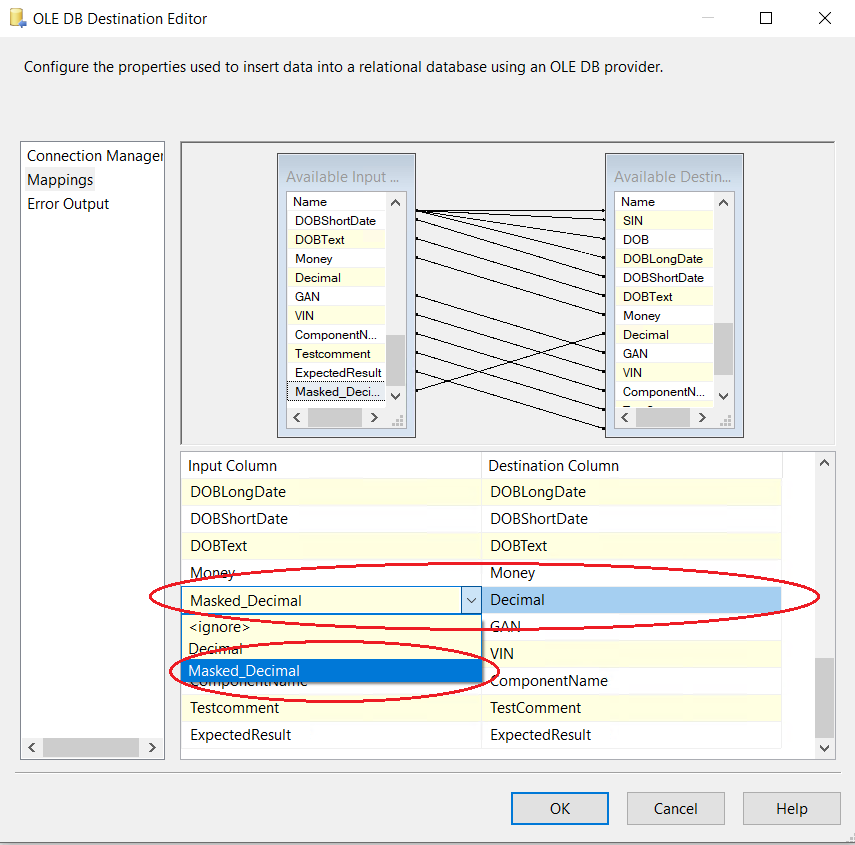Open Help for the editor
Screen dimensions: 855x845
[791, 808]
